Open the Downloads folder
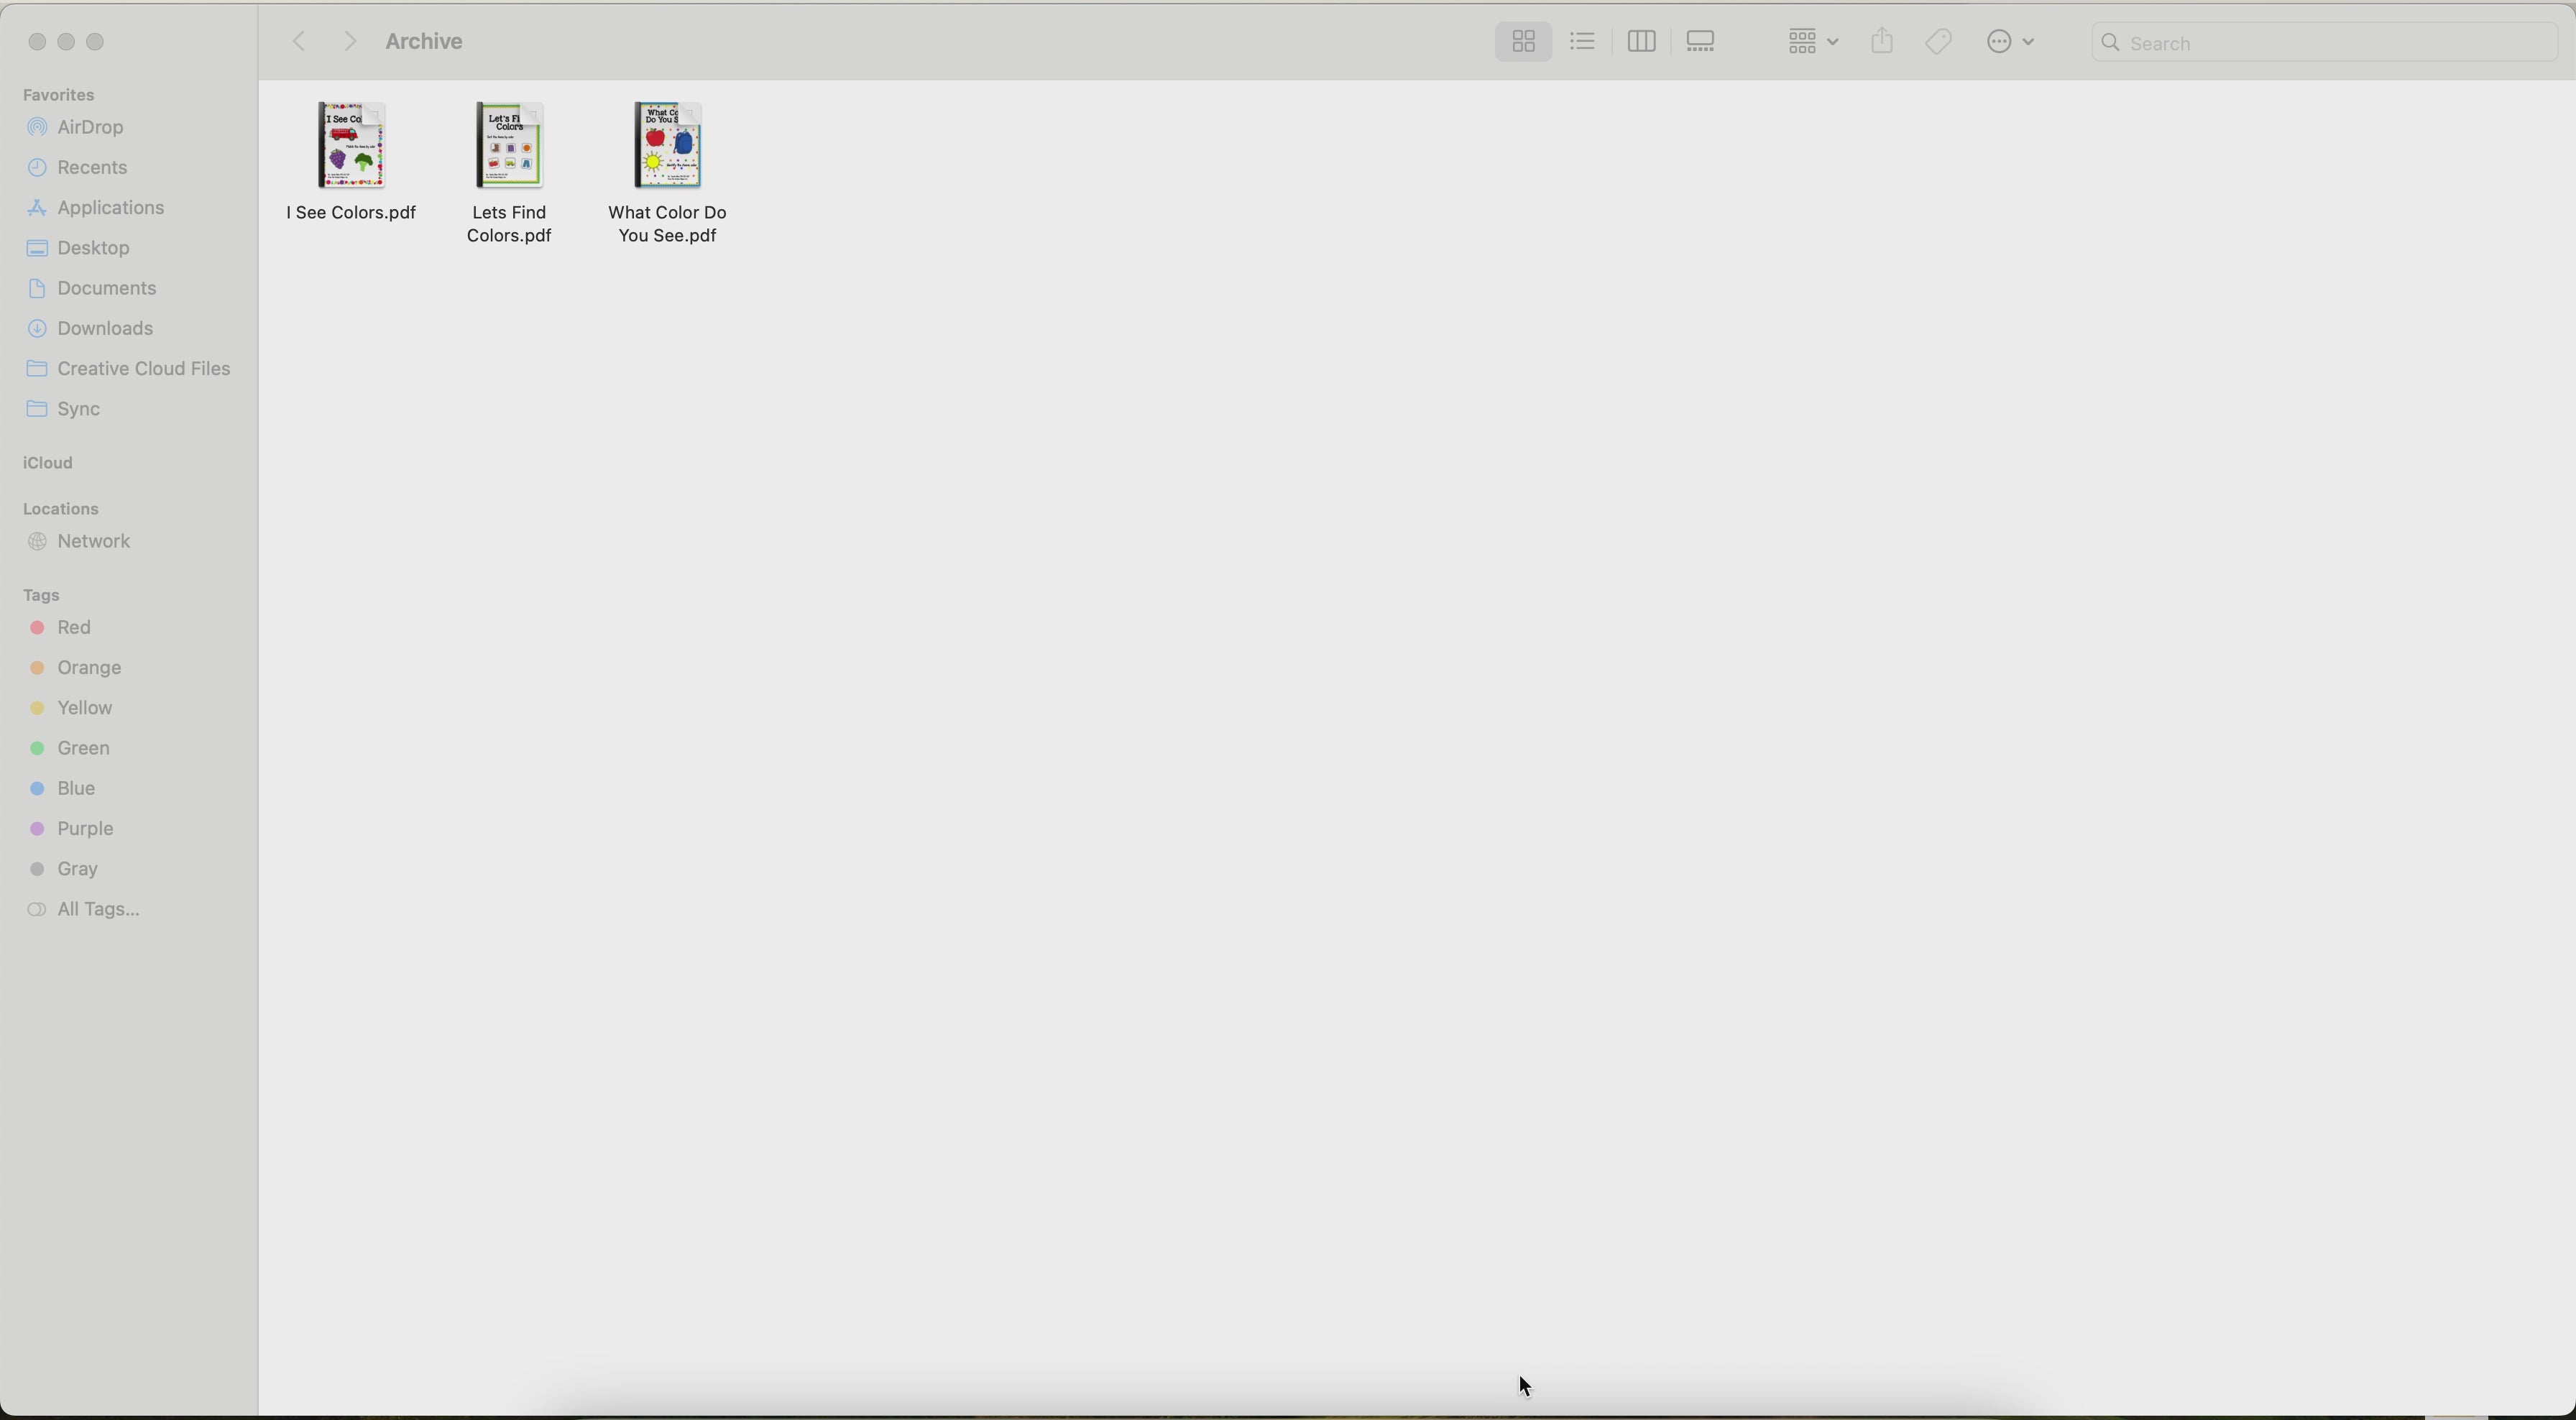This screenshot has height=1420, width=2576. 104,329
